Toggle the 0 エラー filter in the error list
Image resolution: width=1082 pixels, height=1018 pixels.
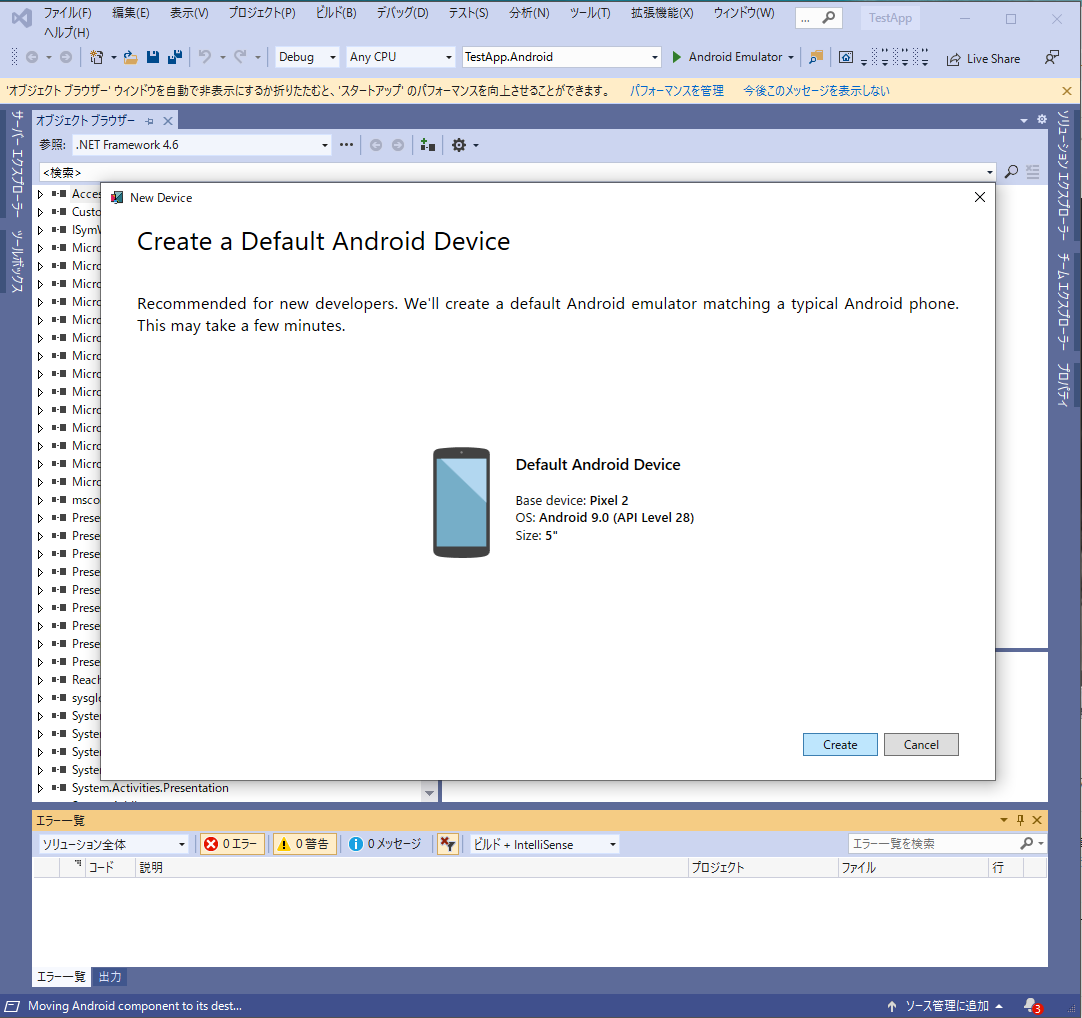pyautogui.click(x=232, y=843)
